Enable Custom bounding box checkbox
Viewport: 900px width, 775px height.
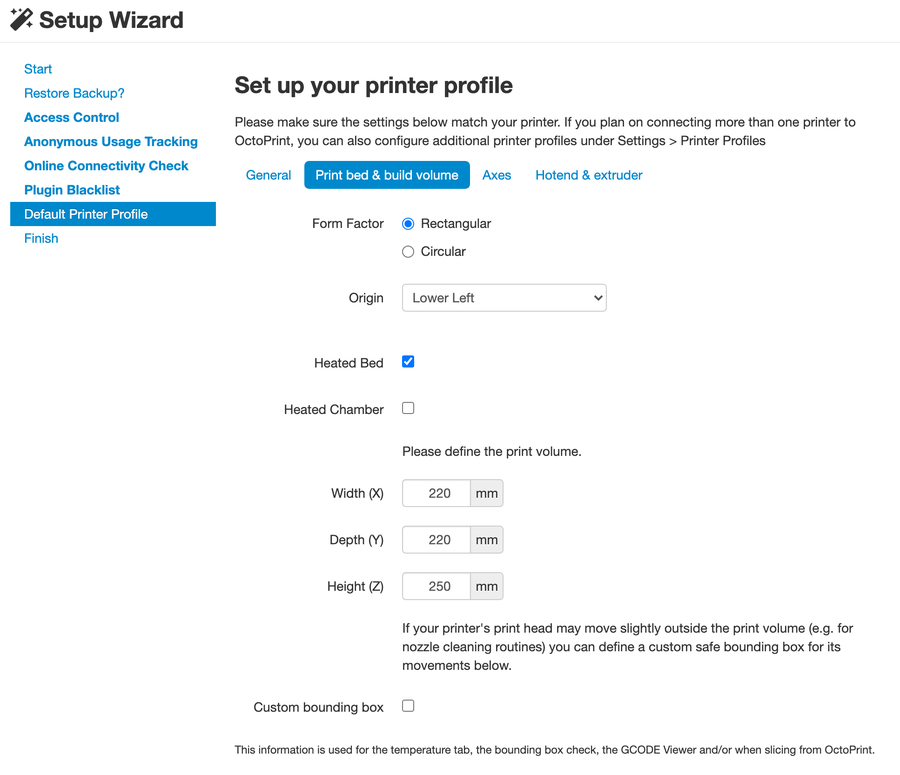[408, 706]
